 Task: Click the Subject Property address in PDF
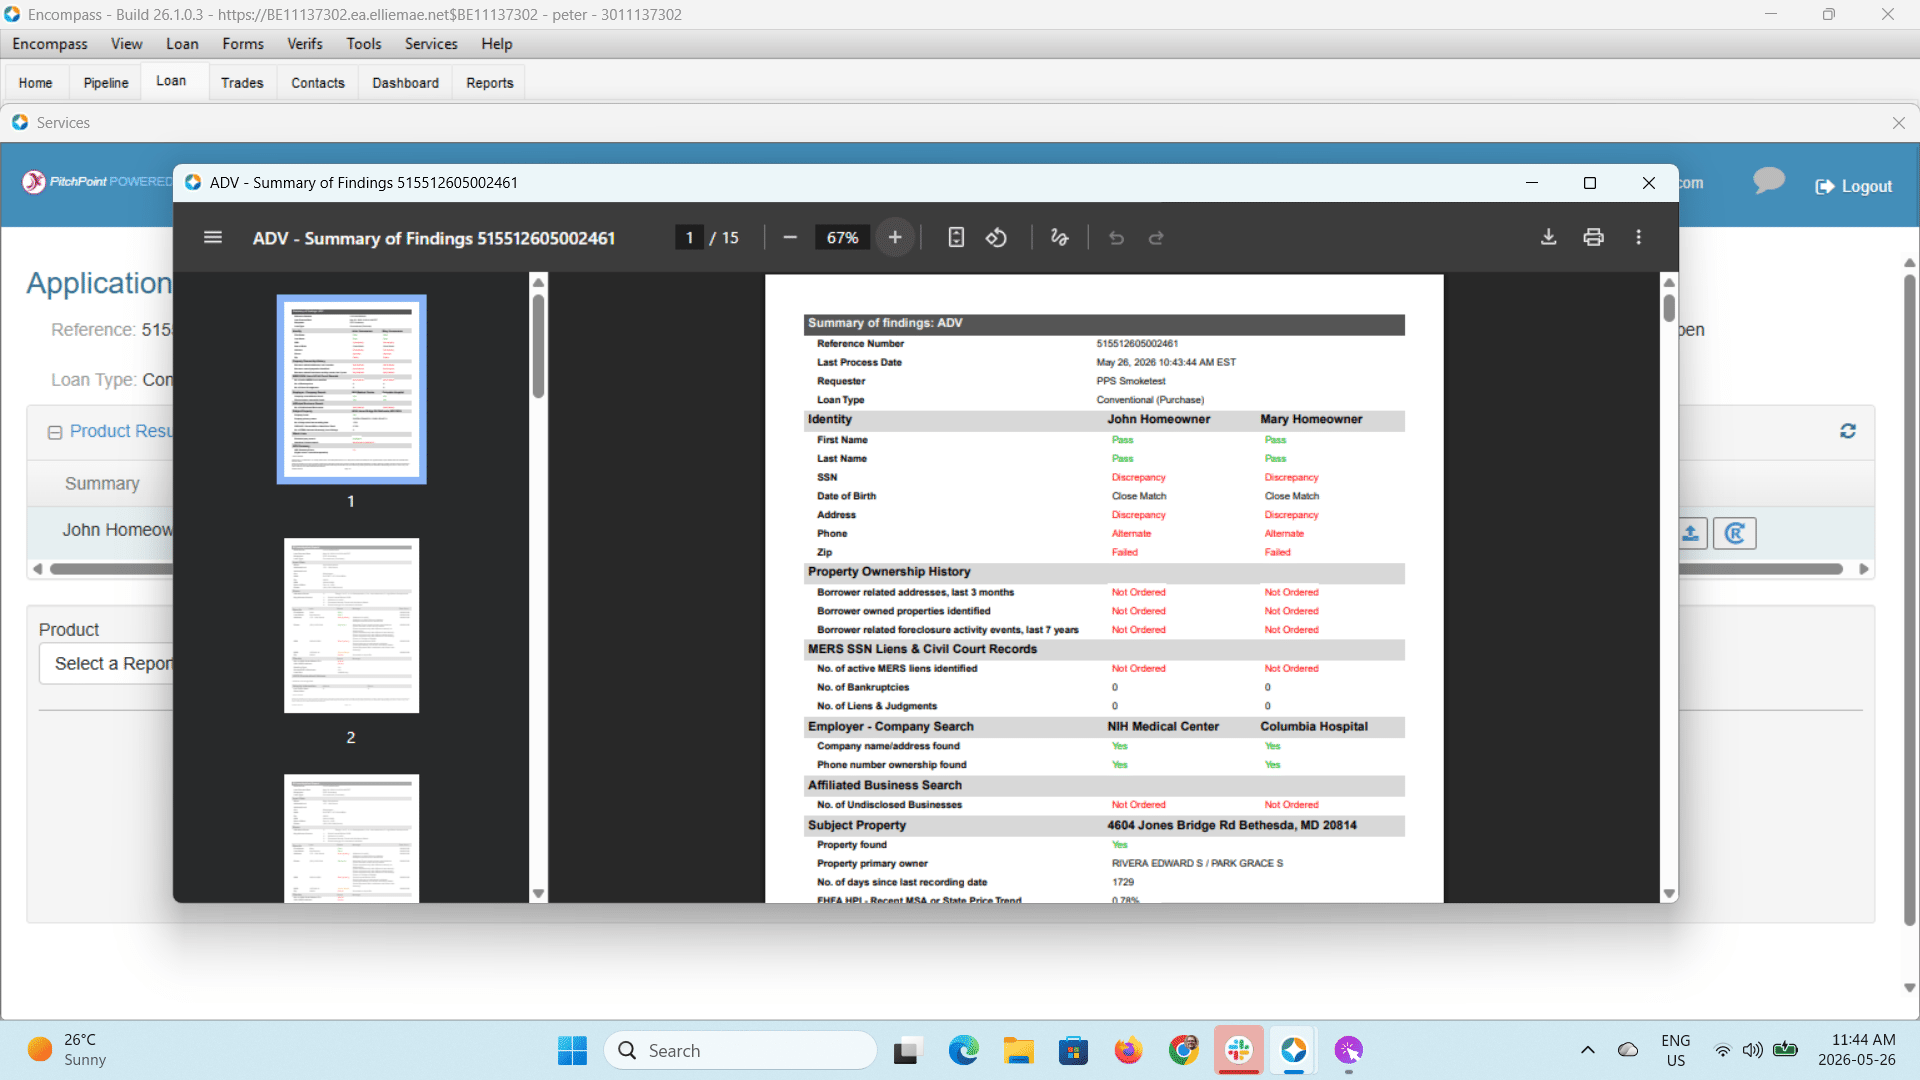click(1232, 826)
